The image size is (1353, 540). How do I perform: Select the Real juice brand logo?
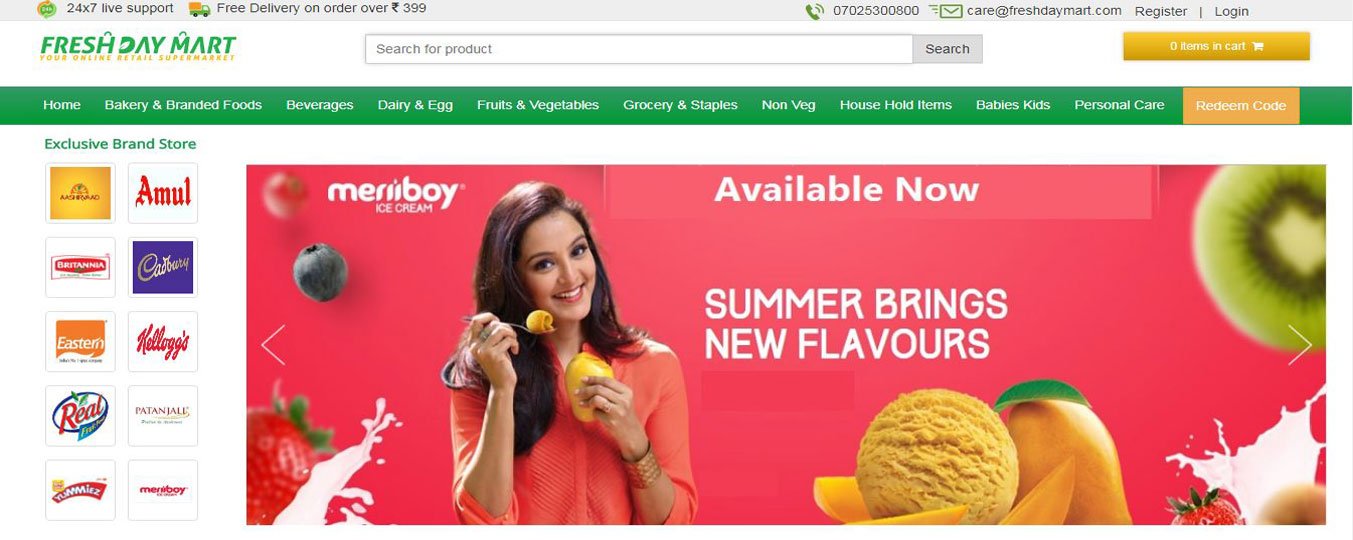click(80, 415)
